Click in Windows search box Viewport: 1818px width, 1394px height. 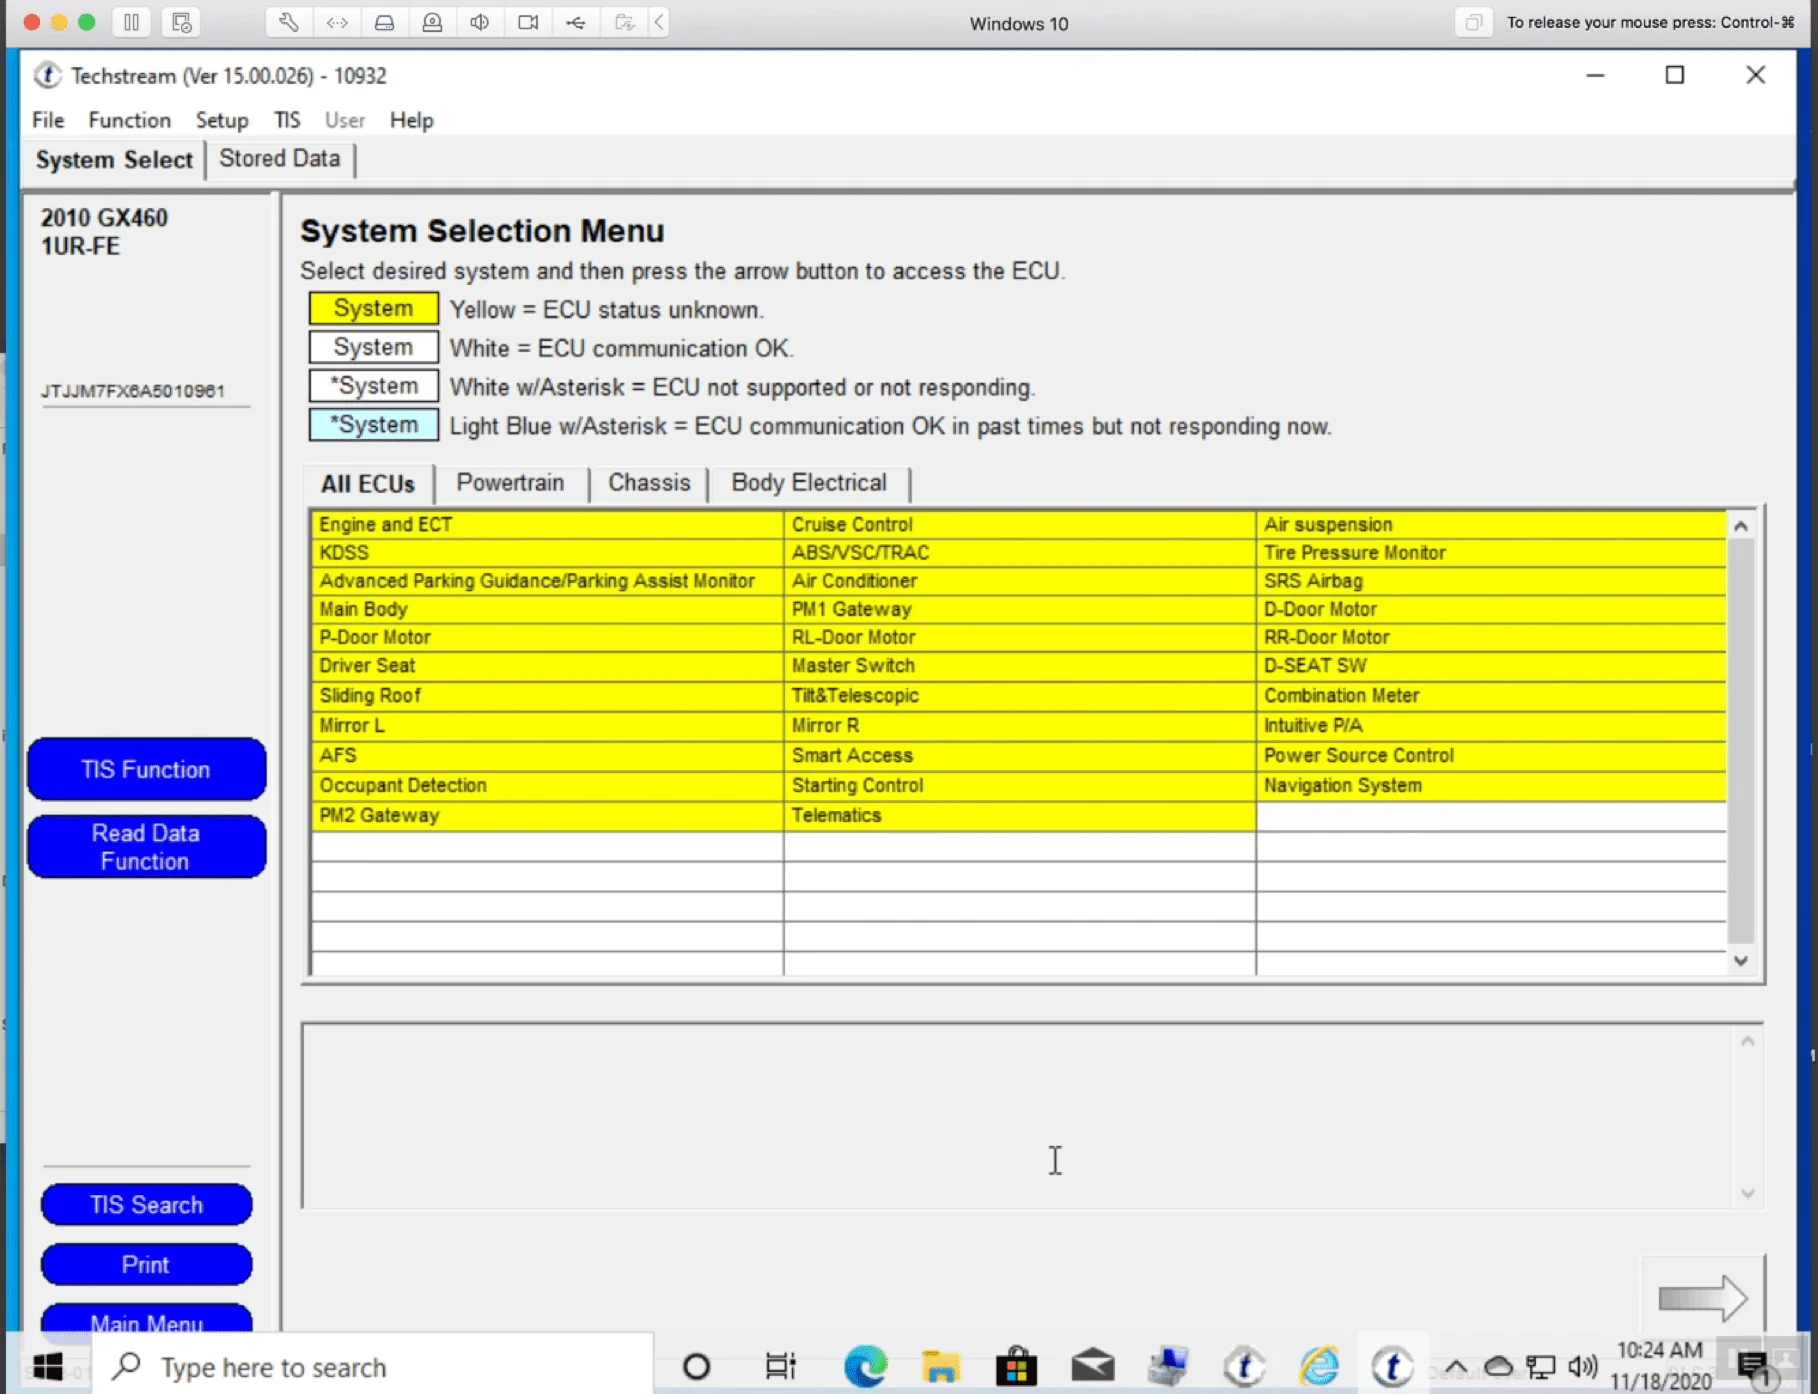(x=372, y=1366)
